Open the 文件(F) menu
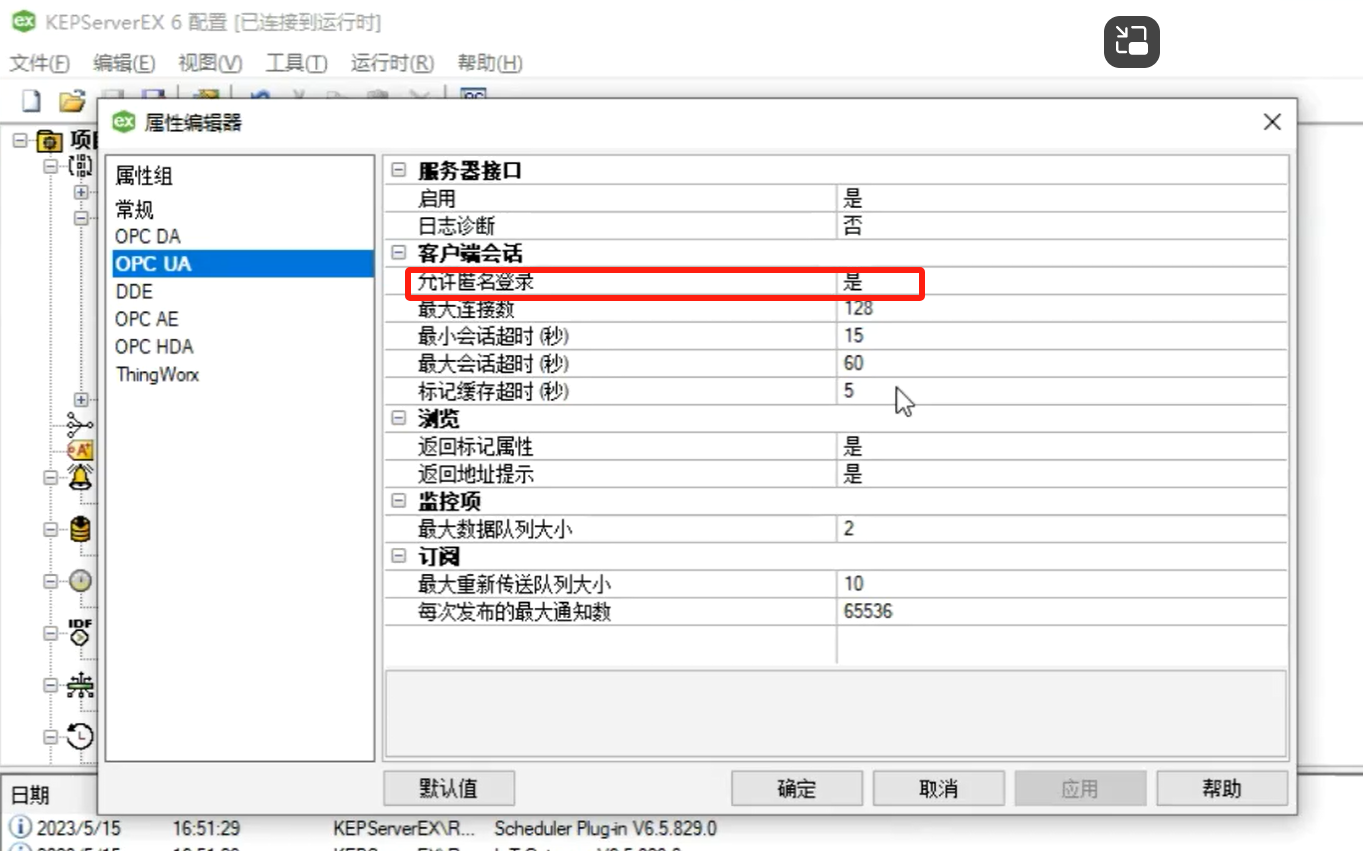This screenshot has height=851, width=1363. coord(40,63)
